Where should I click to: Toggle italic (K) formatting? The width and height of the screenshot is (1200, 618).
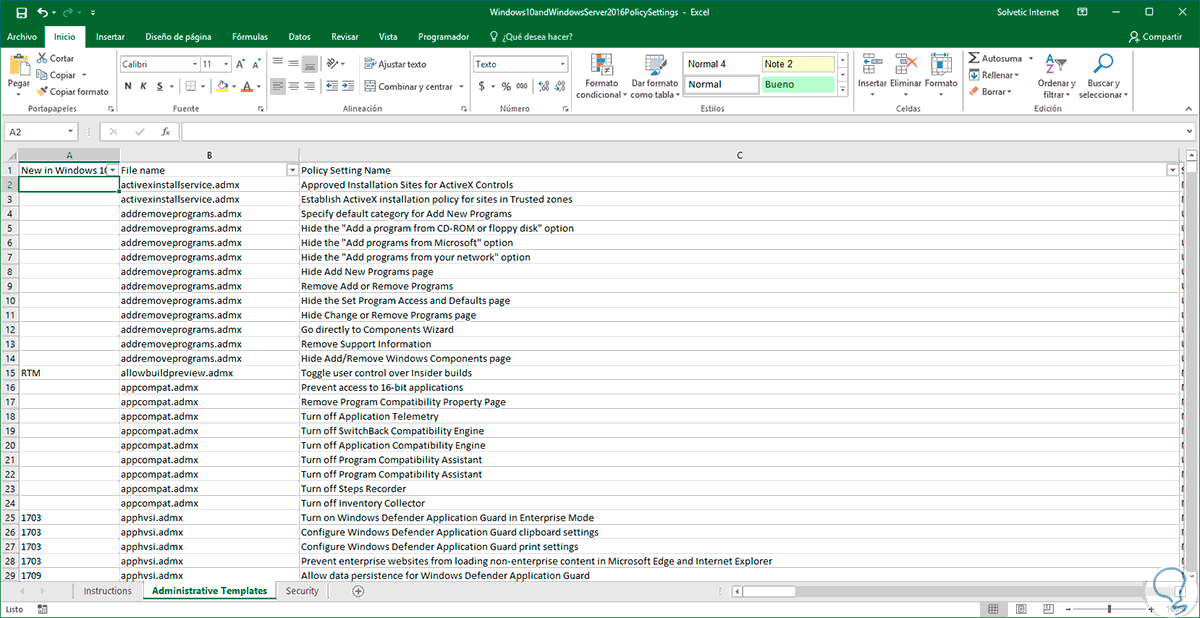144,86
